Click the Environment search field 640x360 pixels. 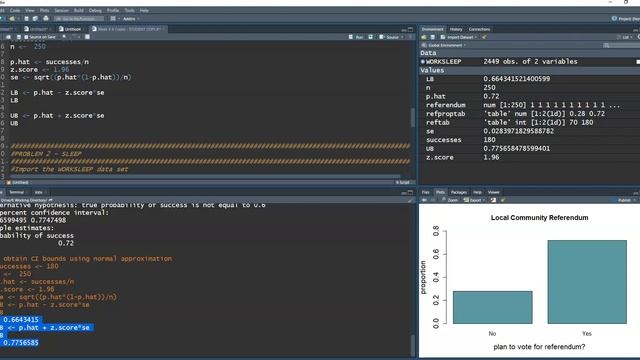(622, 45)
